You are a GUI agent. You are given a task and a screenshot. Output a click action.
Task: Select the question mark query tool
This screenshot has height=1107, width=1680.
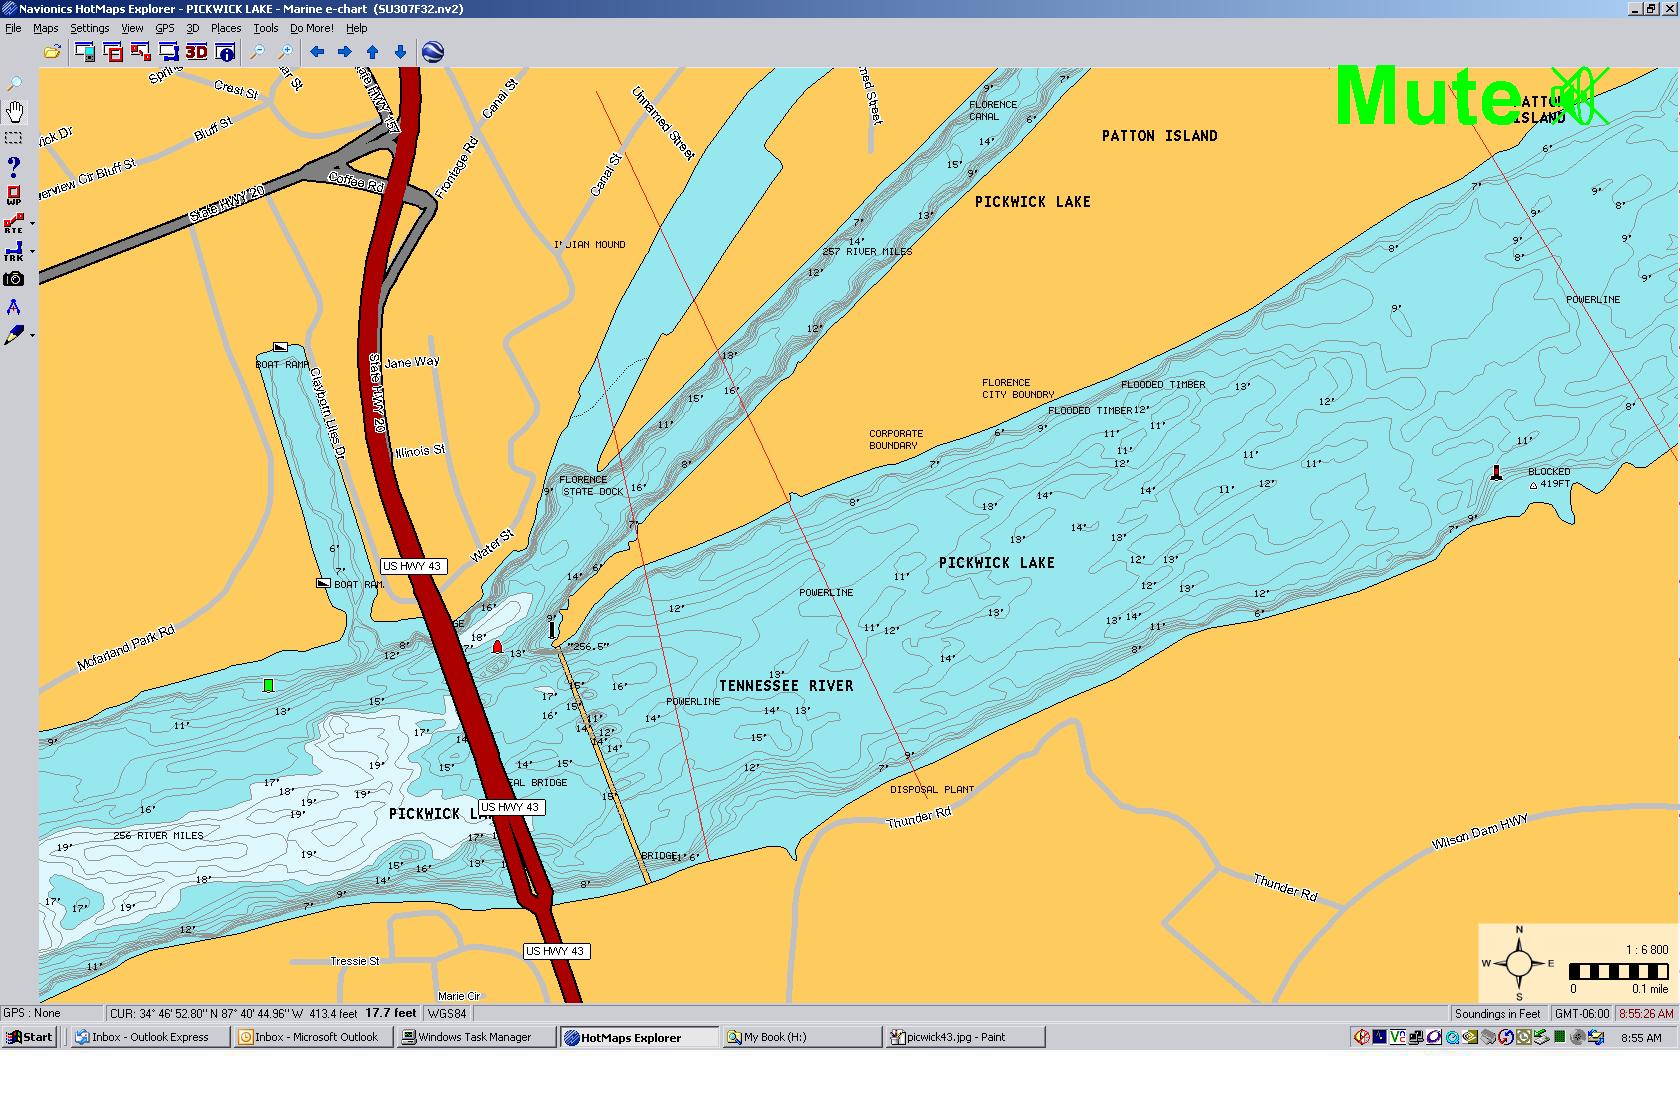14,167
